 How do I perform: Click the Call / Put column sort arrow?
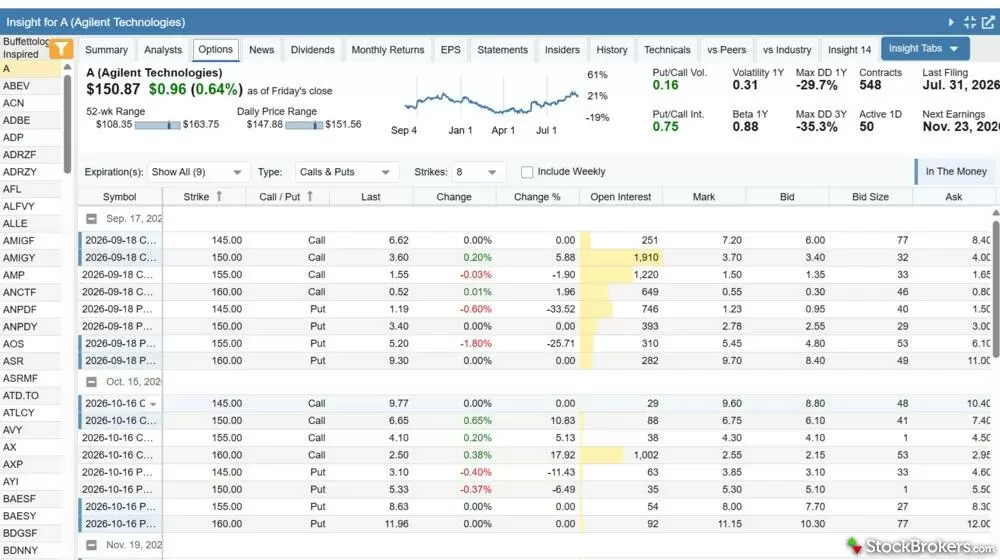(310, 196)
